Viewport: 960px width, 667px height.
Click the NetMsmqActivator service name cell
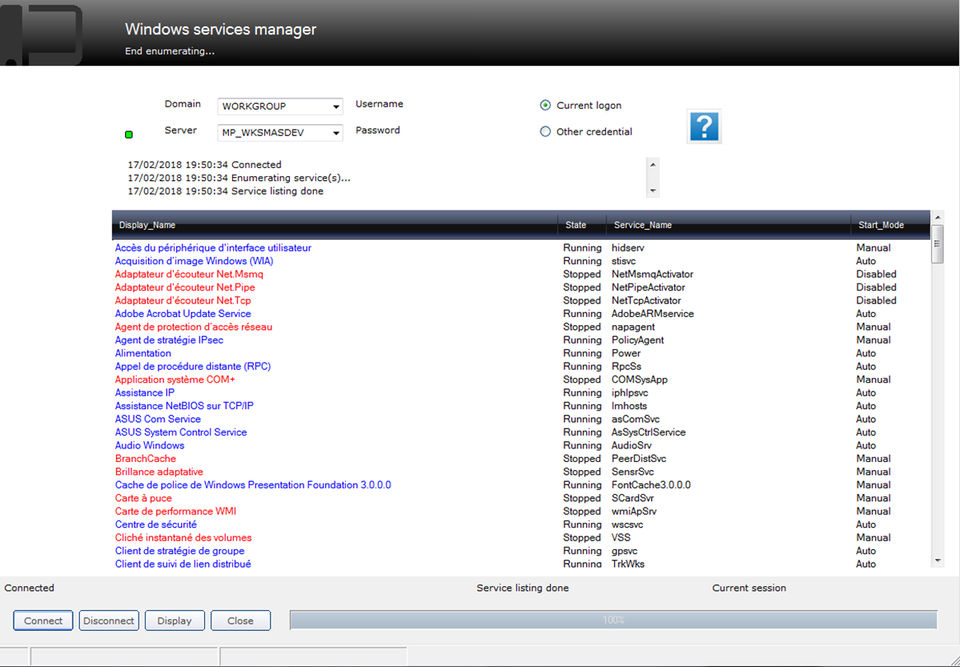point(652,274)
